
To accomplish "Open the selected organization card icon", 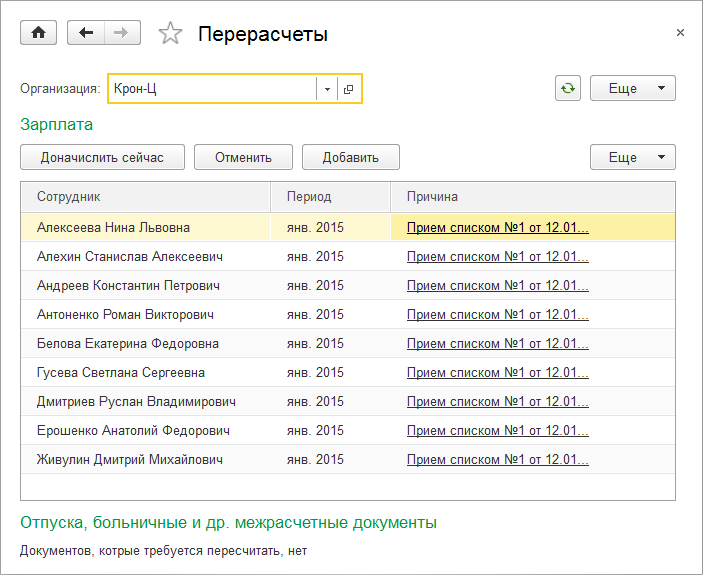I will (x=349, y=89).
